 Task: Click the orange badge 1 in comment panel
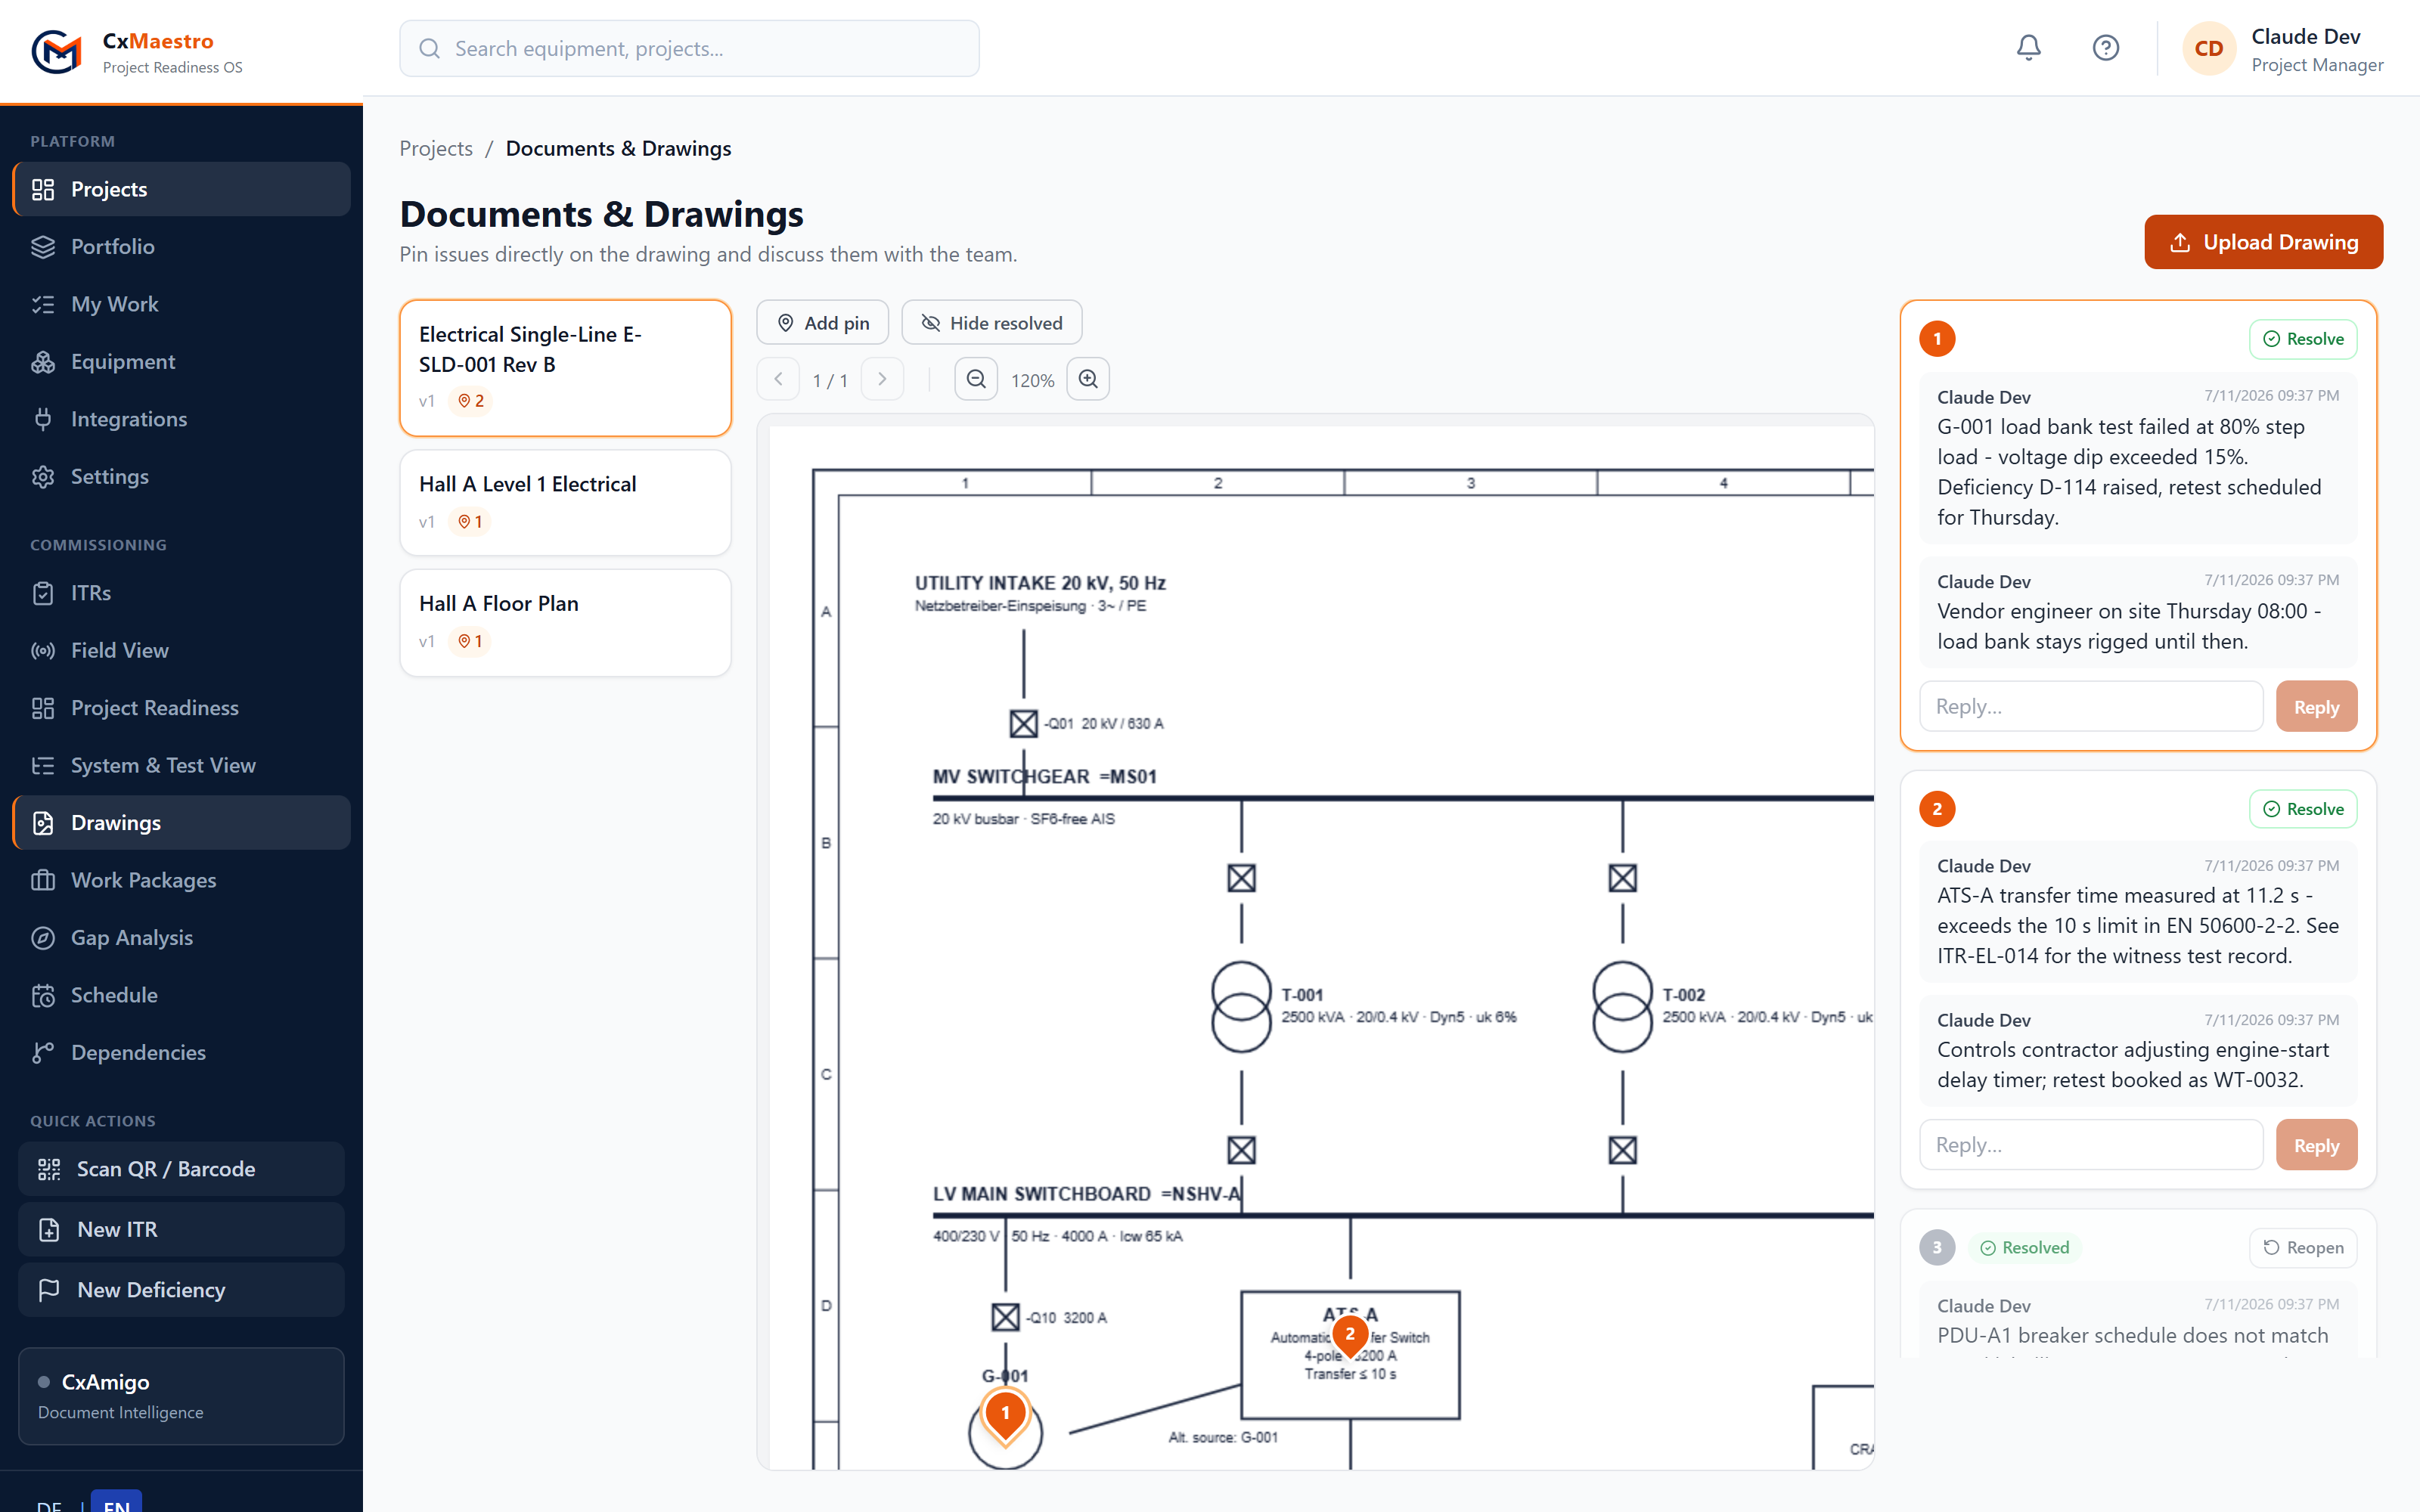click(1937, 339)
